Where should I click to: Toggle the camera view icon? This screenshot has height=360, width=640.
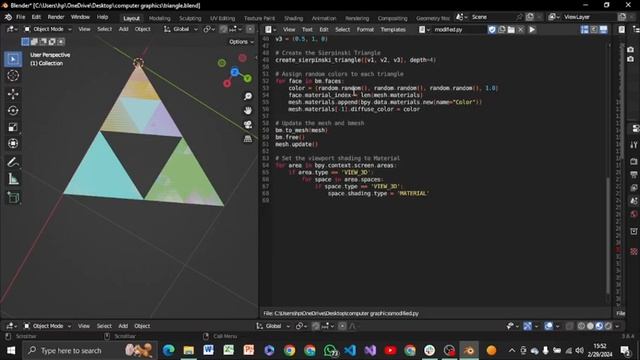pyautogui.click(x=248, y=125)
